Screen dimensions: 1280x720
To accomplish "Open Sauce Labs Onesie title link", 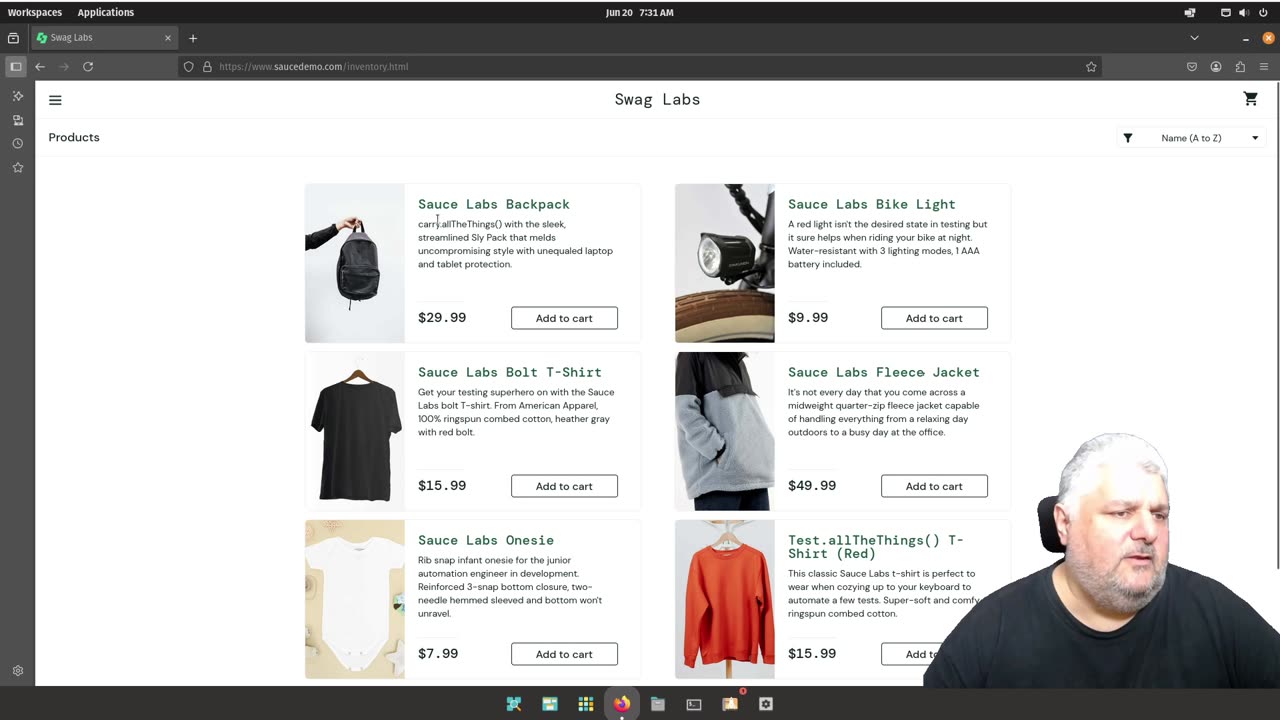I will tap(485, 540).
